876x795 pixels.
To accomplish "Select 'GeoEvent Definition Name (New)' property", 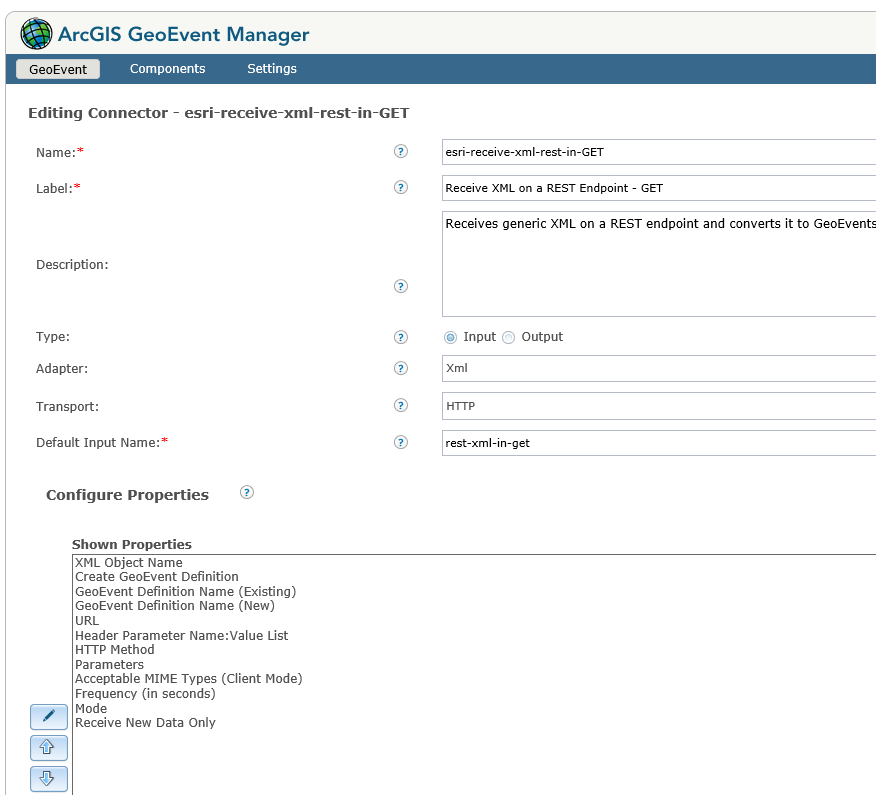I will (x=175, y=606).
